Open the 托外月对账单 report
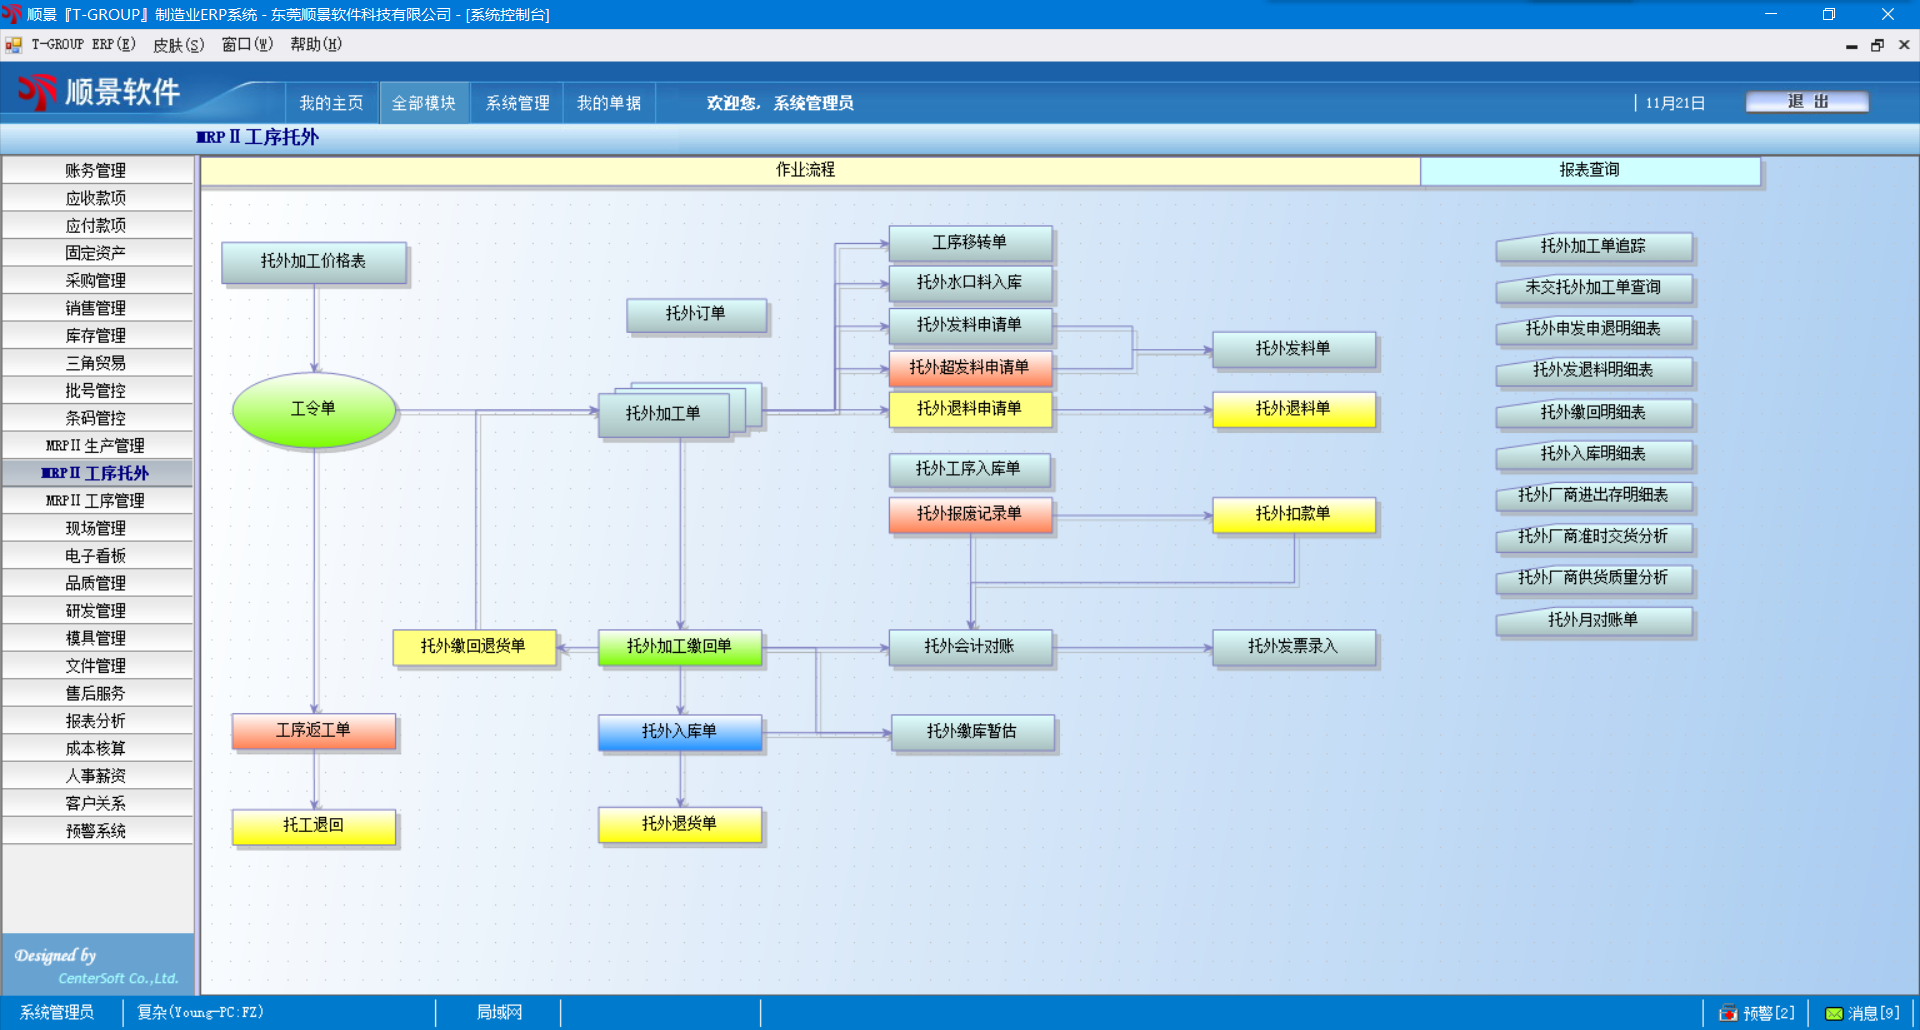1920x1030 pixels. click(x=1593, y=621)
